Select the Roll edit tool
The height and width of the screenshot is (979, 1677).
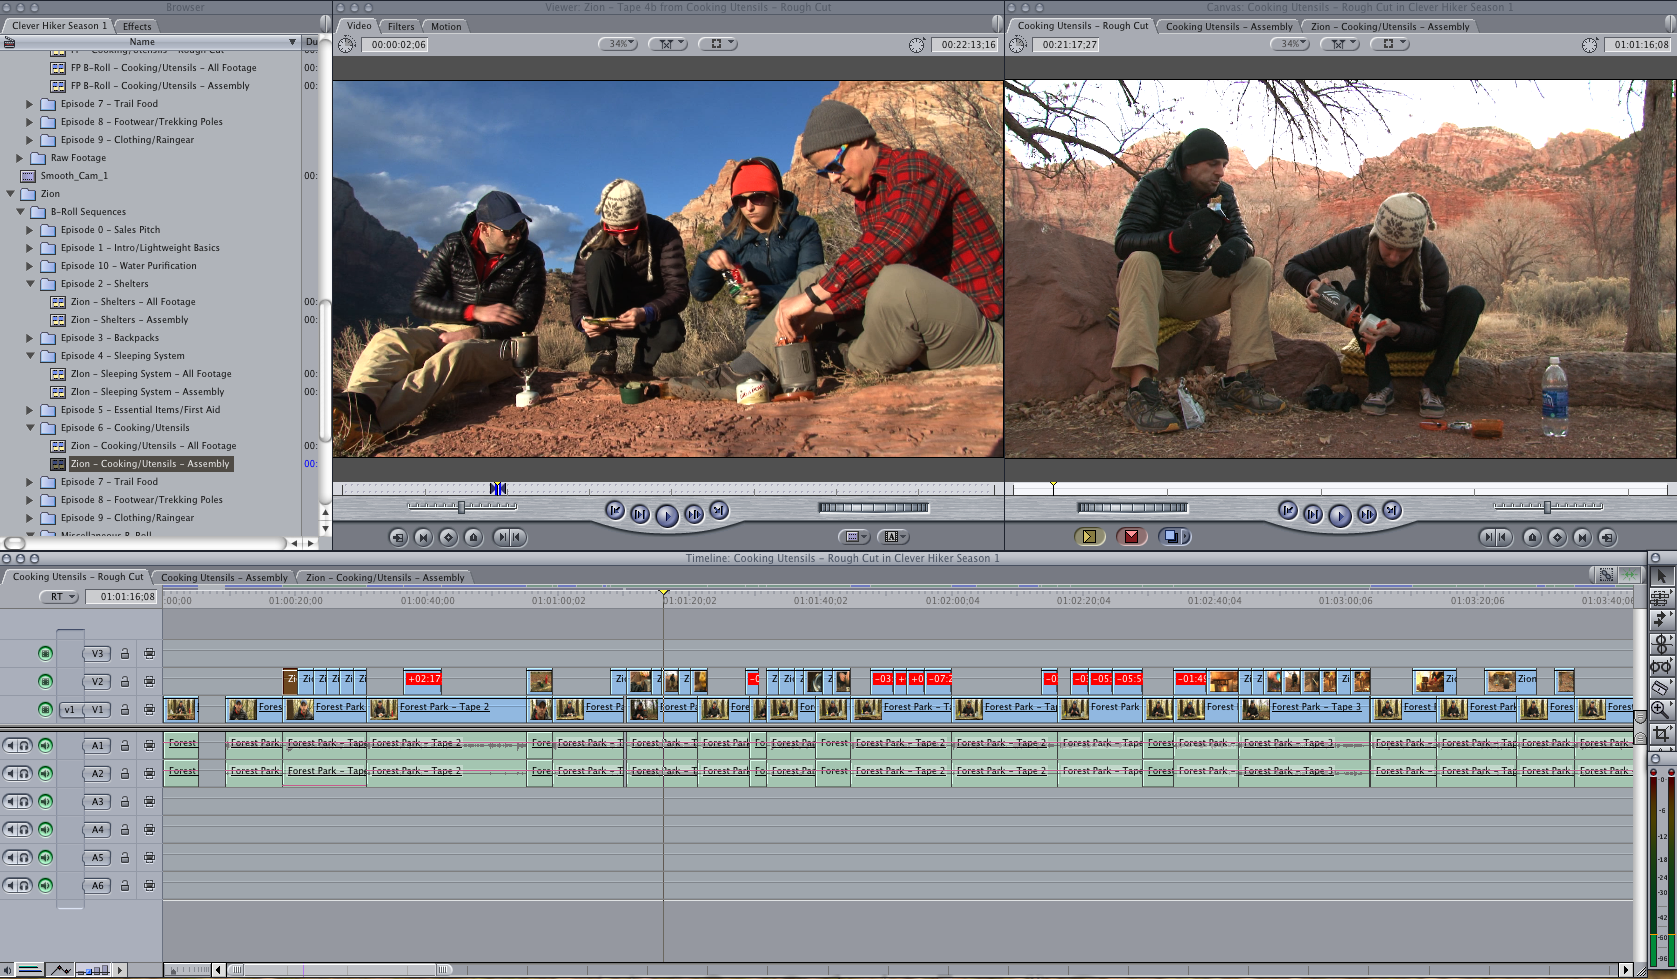(1661, 644)
